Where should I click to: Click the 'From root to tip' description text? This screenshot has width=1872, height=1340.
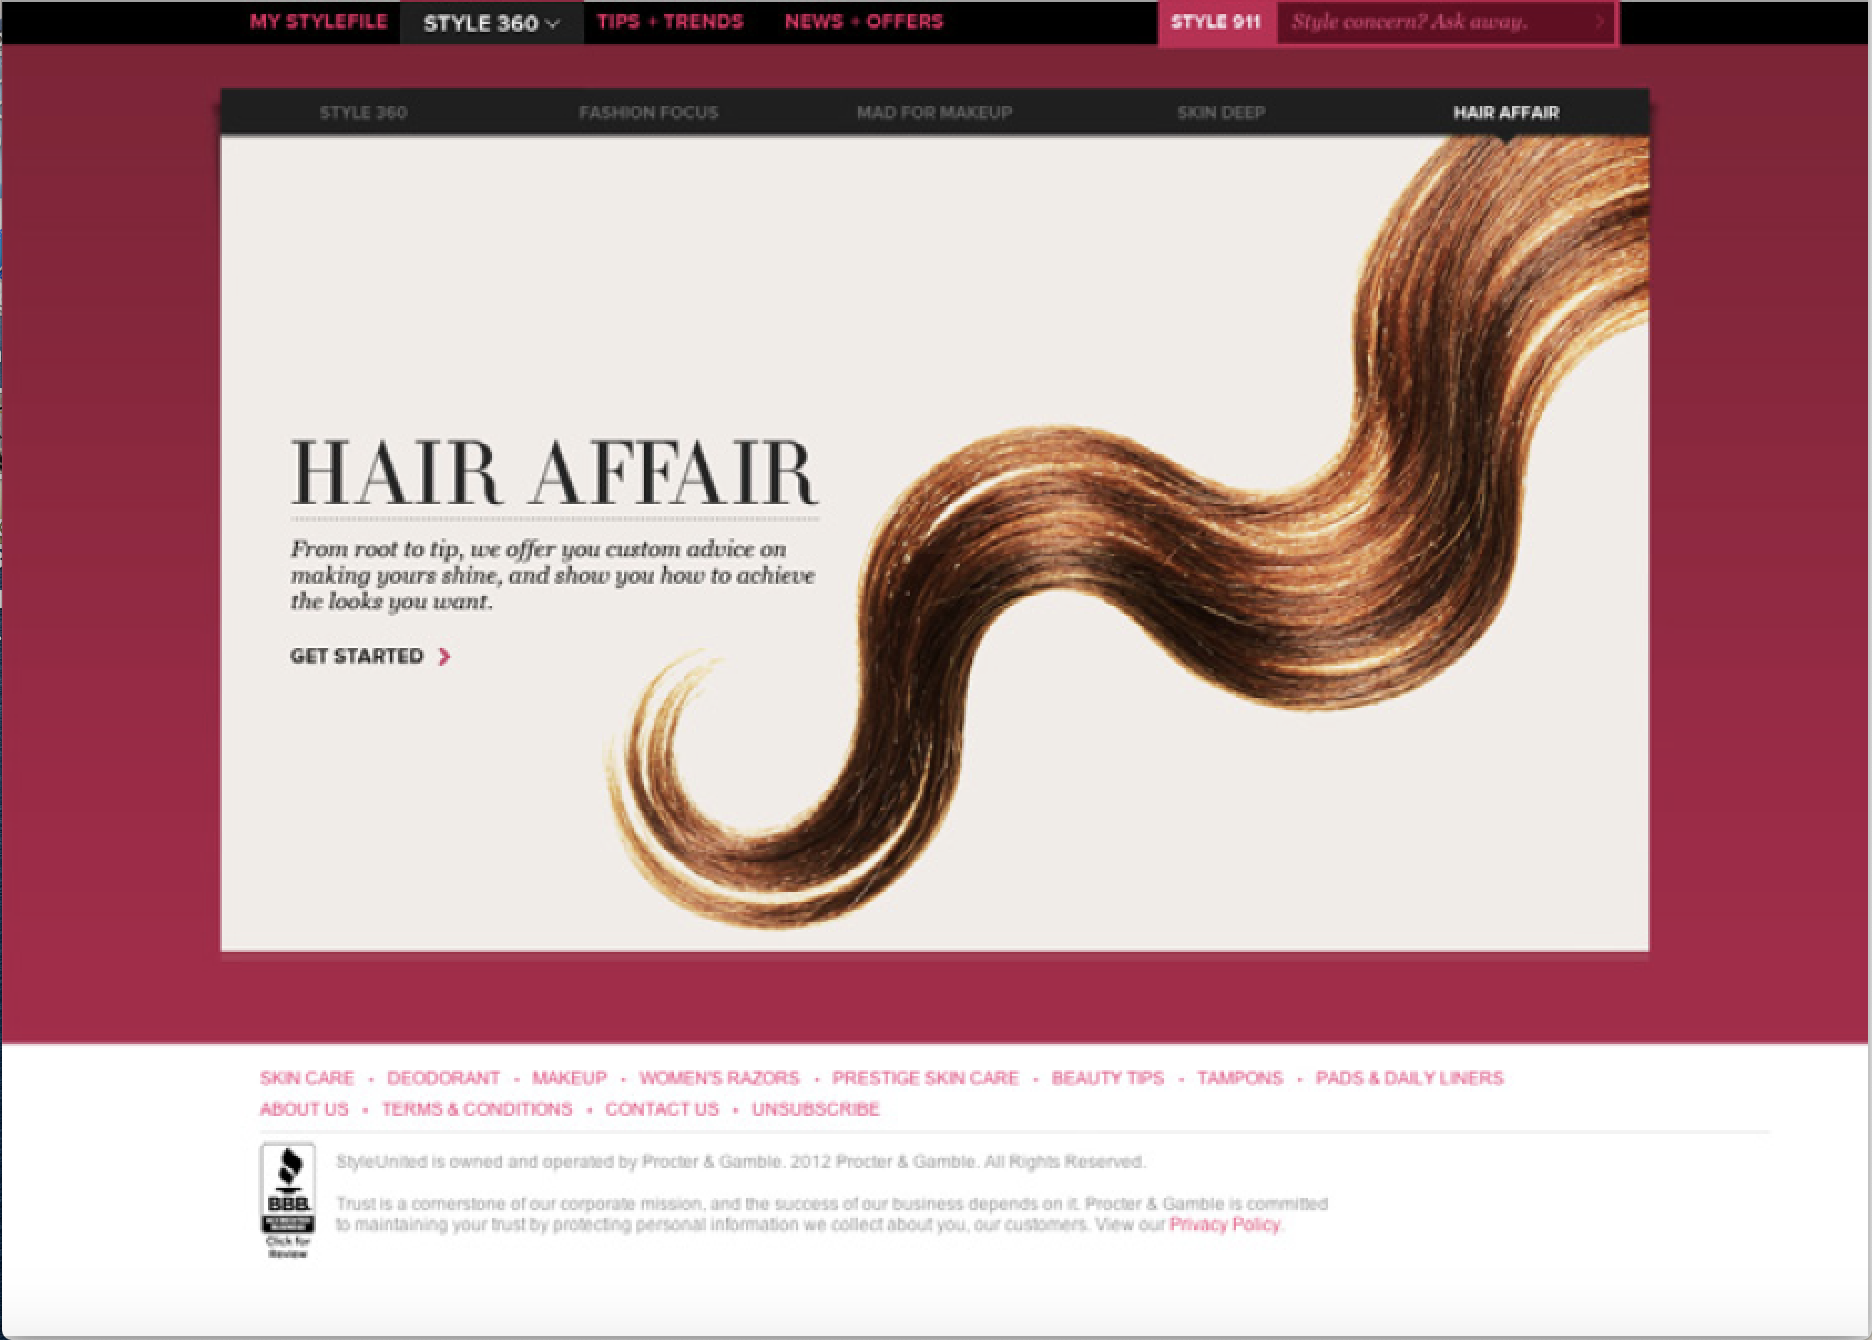[553, 575]
